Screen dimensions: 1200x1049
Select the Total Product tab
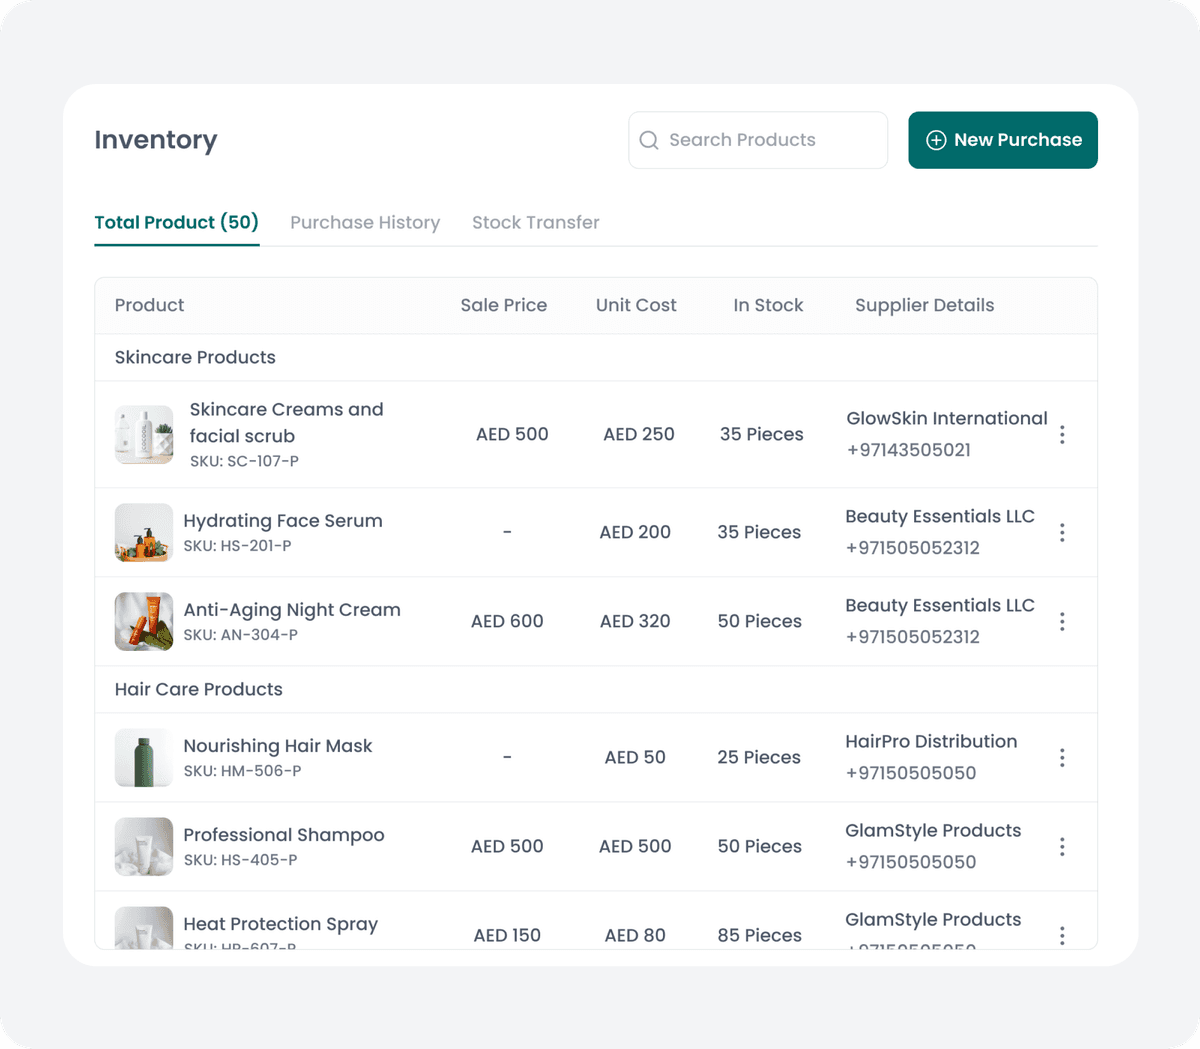(177, 222)
